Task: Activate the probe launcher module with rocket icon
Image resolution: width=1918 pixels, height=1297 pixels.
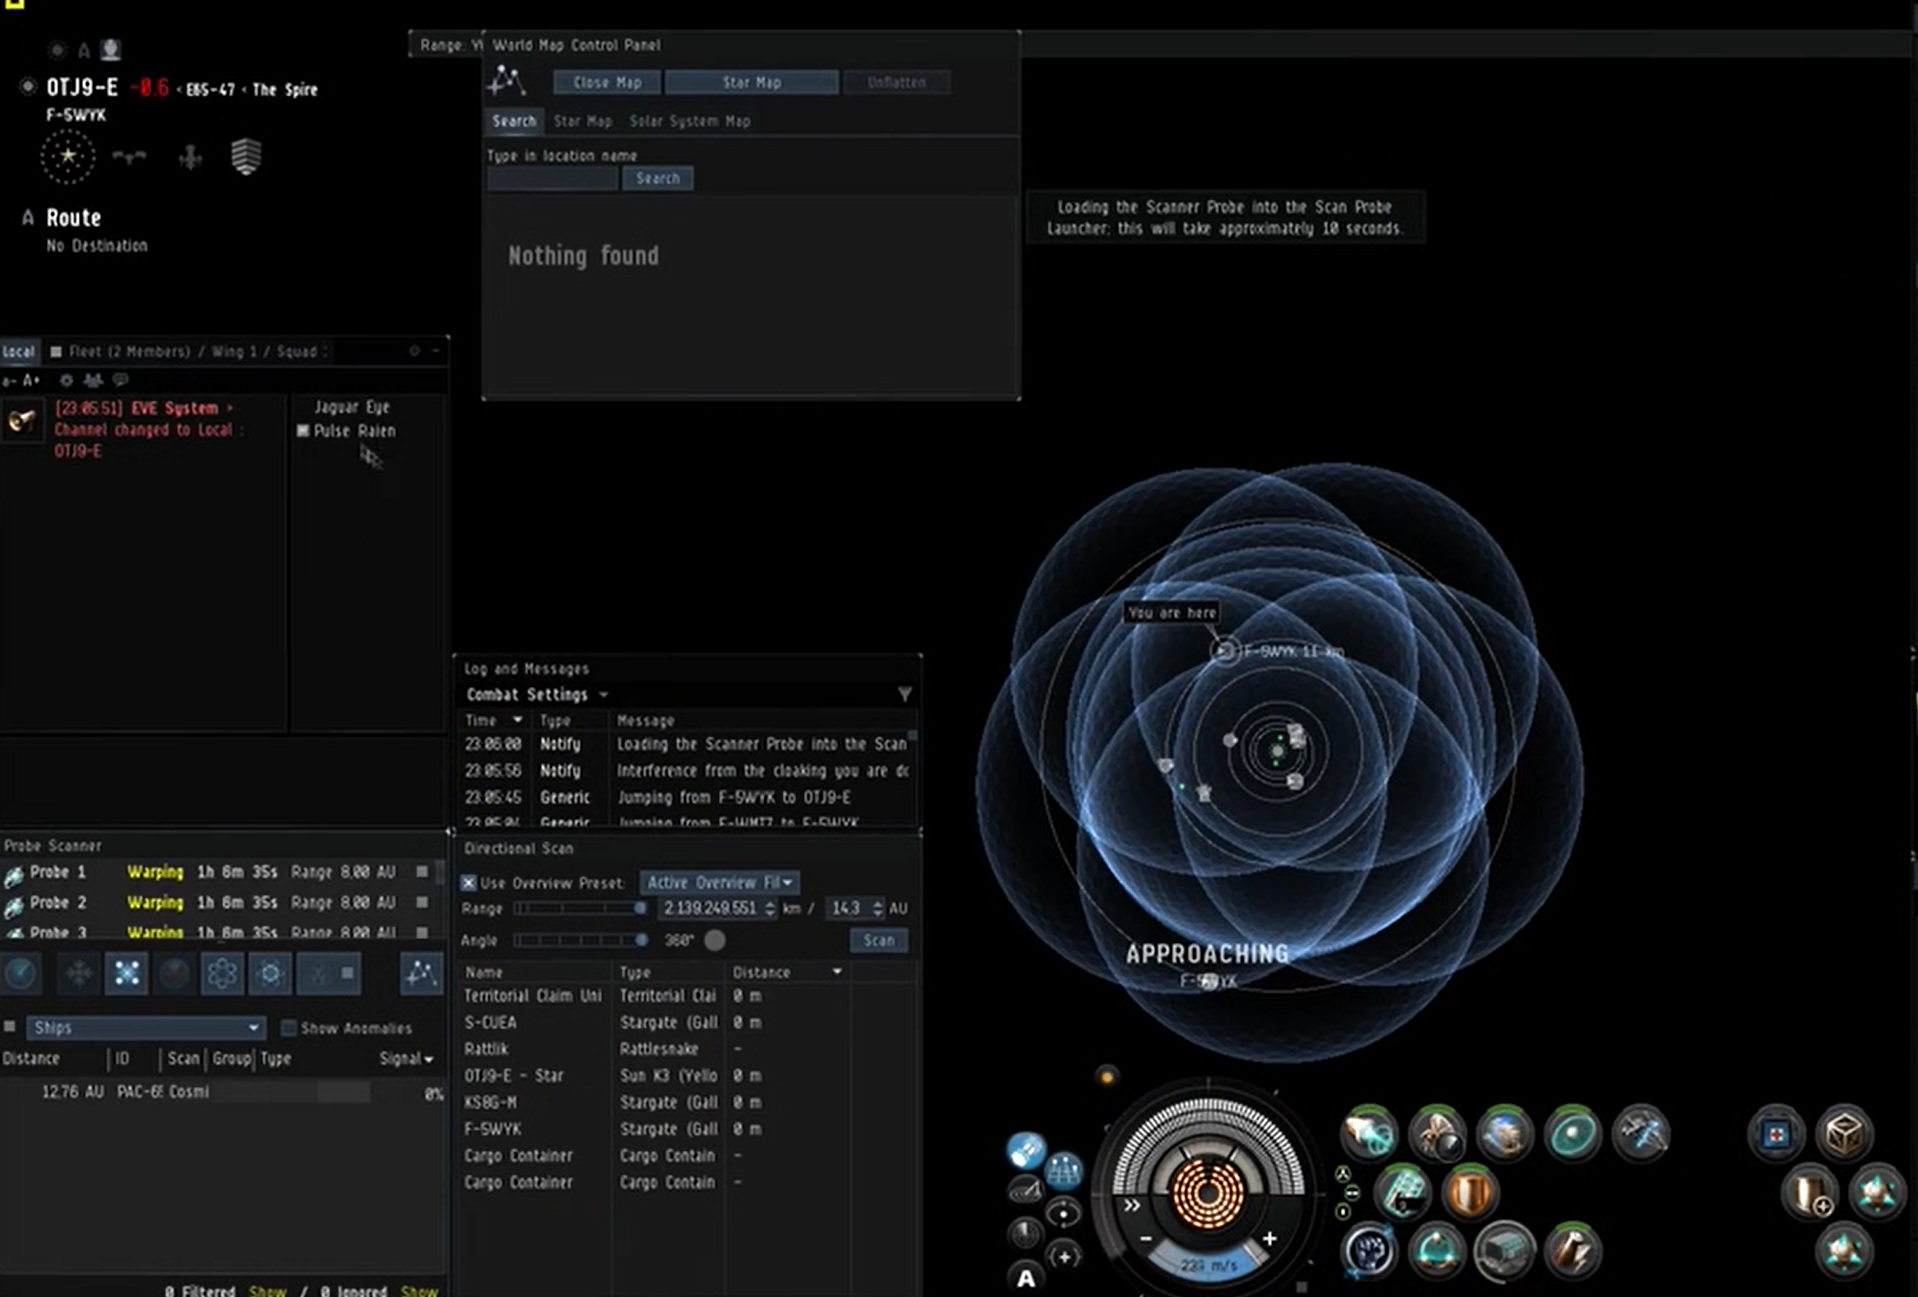Action: click(1368, 1133)
